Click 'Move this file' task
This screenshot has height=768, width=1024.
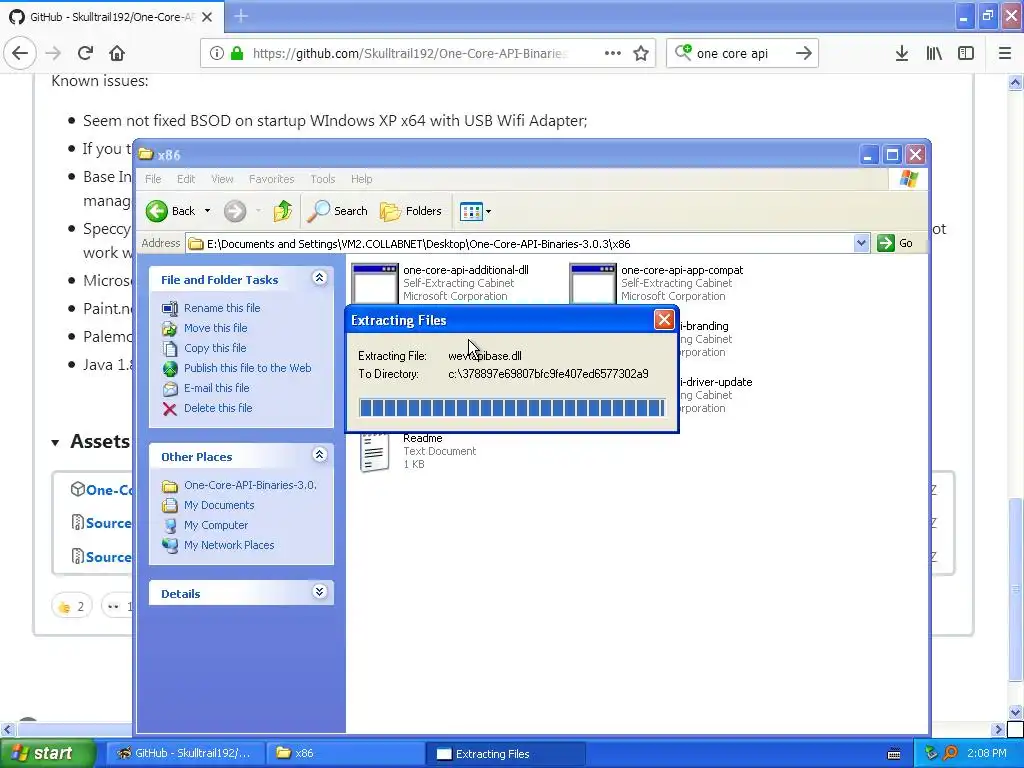[216, 328]
